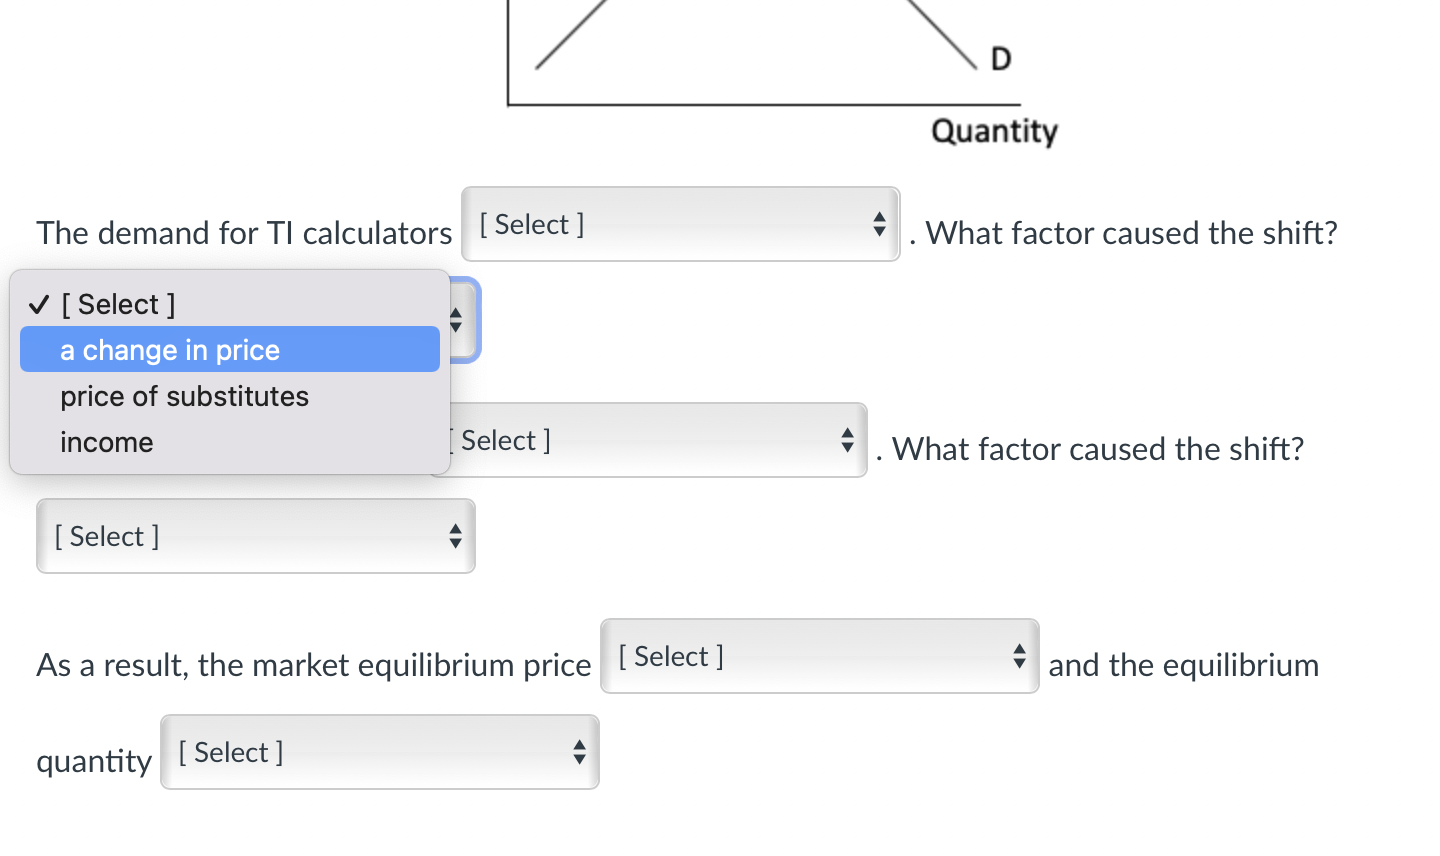The width and height of the screenshot is (1440, 856).
Task: Click the arrows on the lower-left Select box
Action: pyautogui.click(x=455, y=536)
